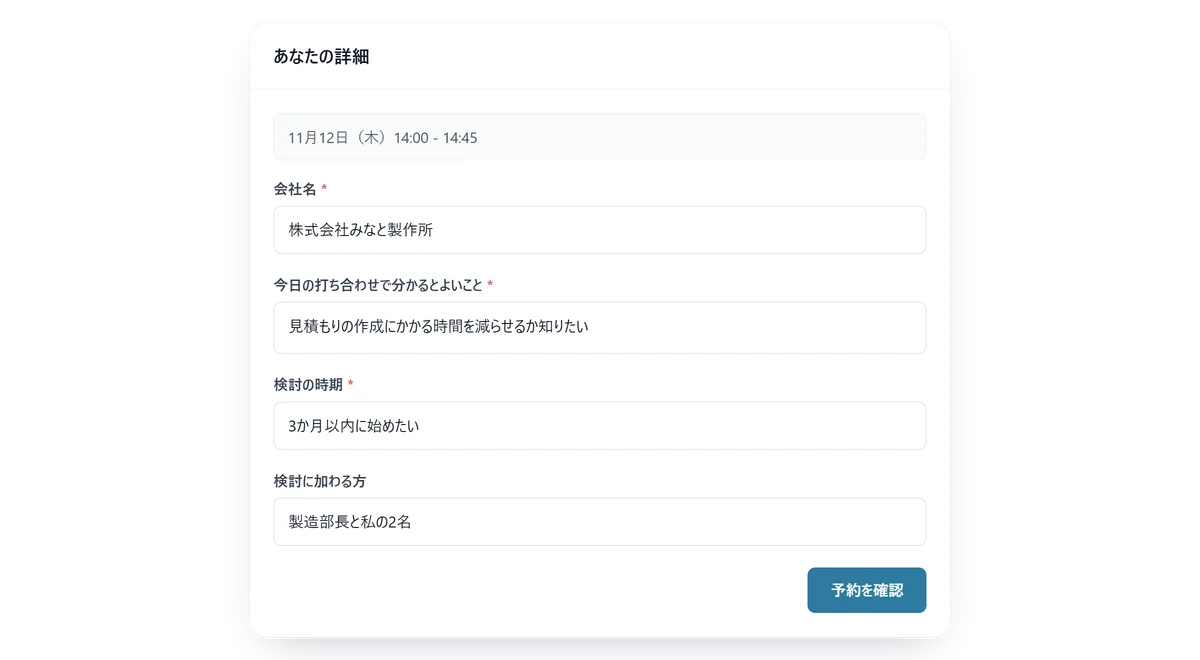
Task: Click the 会社名 label
Action: (295, 189)
